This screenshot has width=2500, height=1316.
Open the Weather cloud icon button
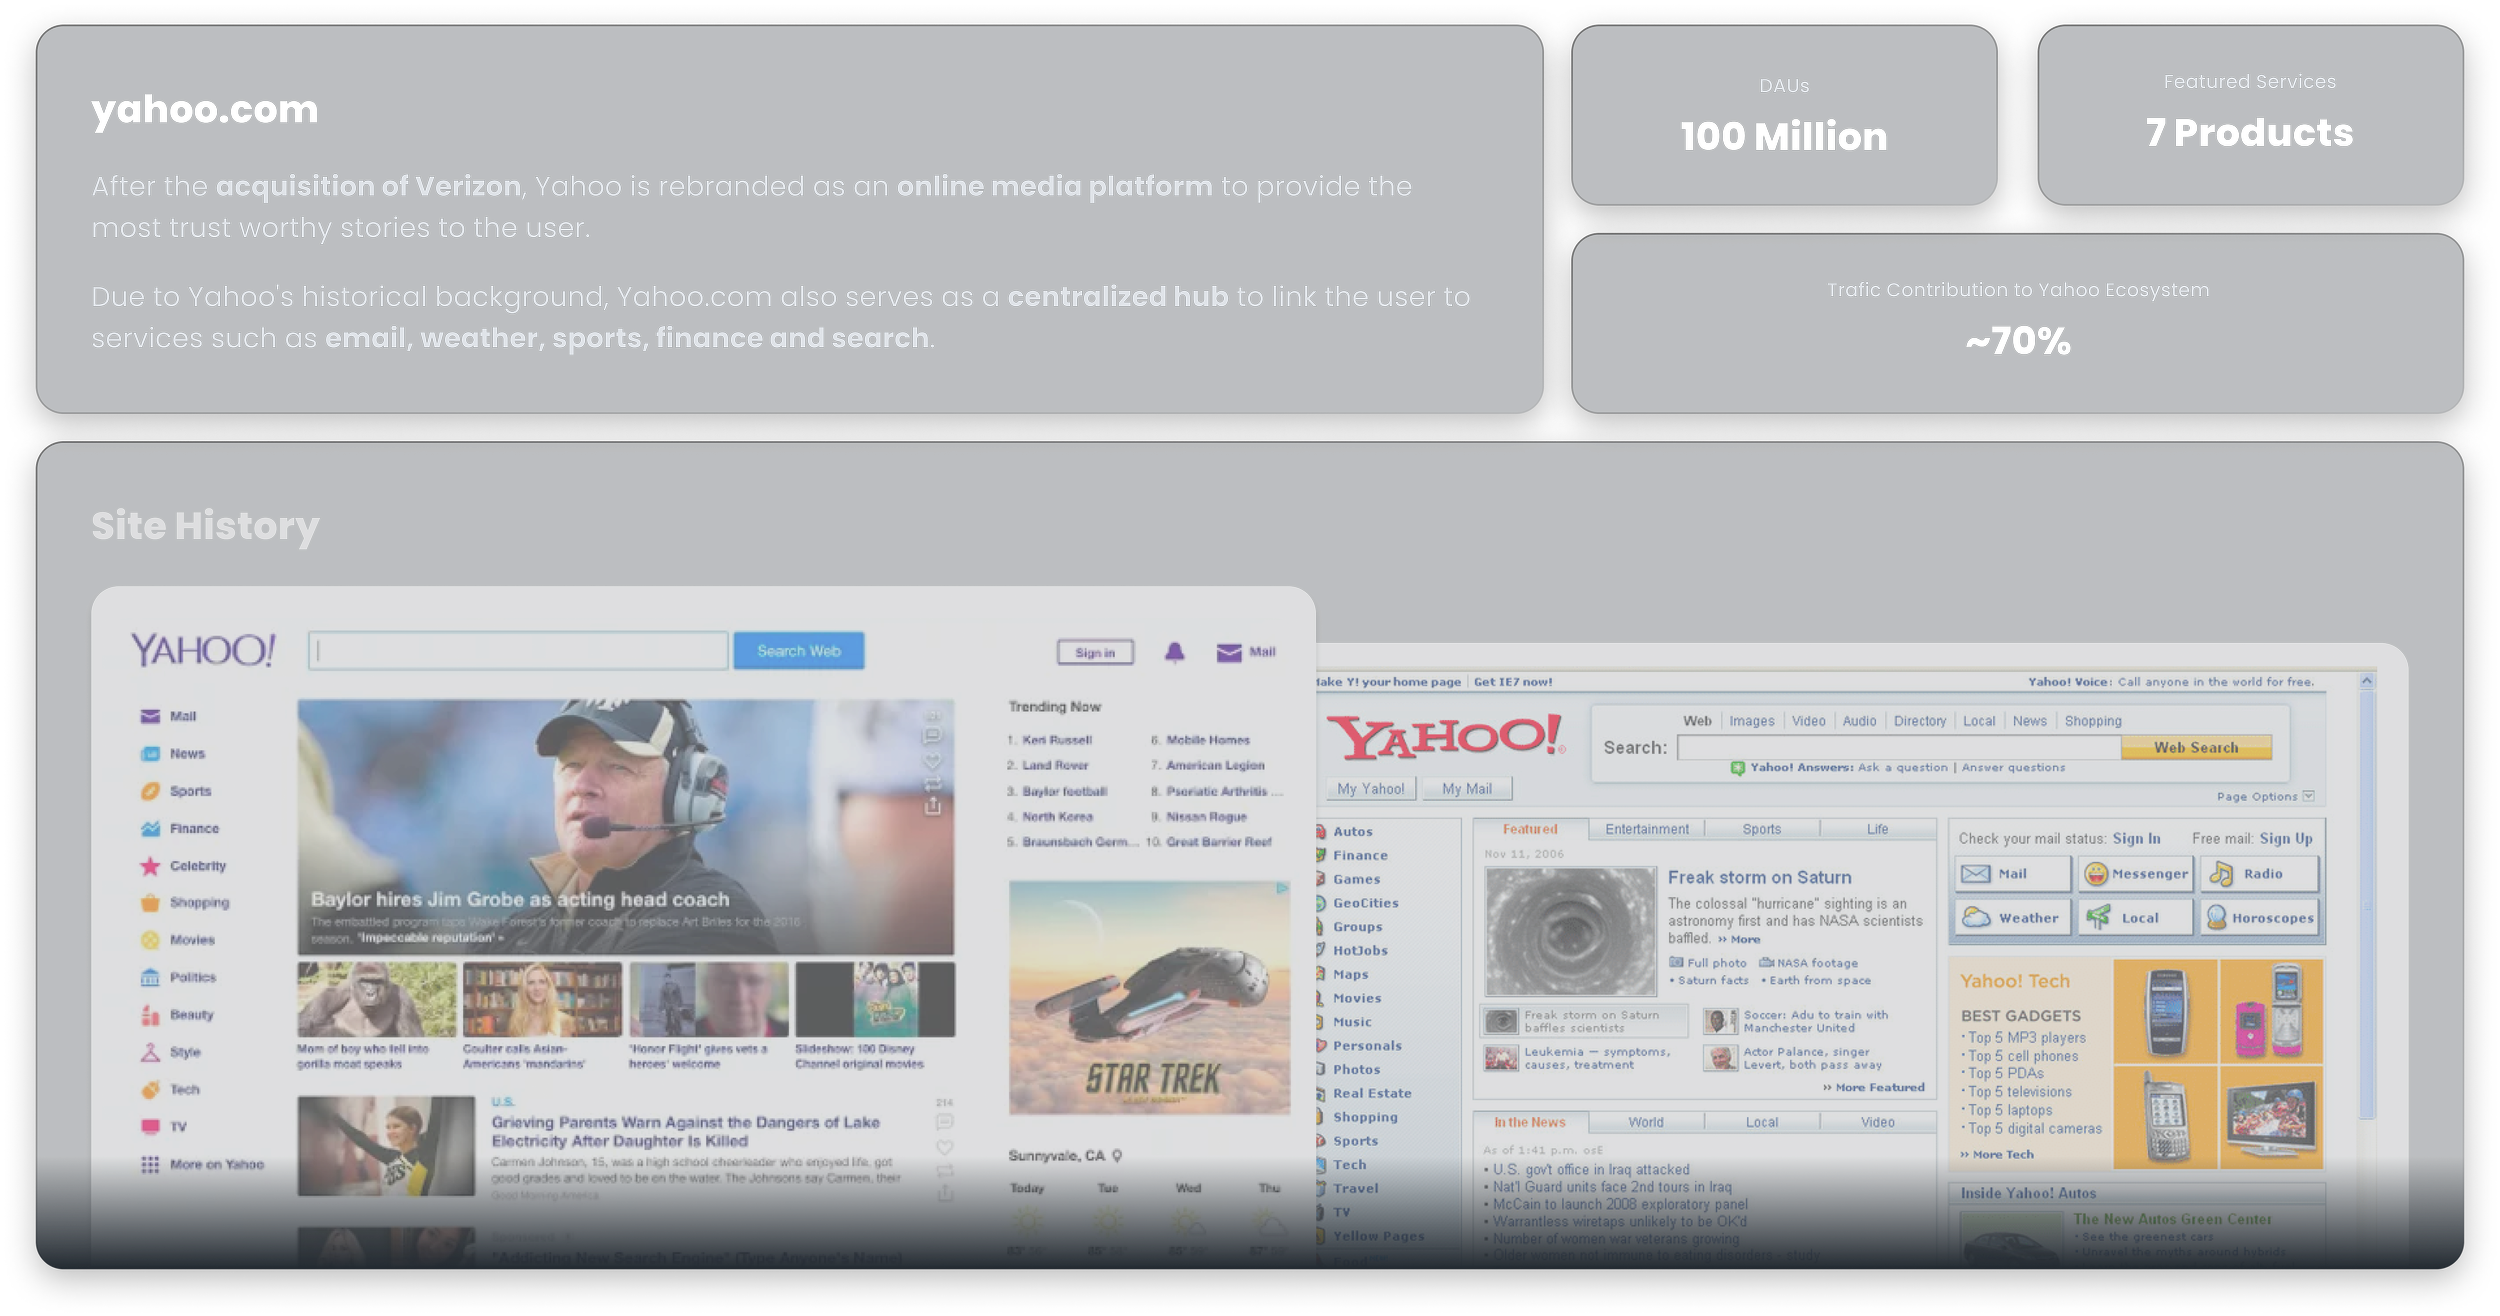pyautogui.click(x=1976, y=918)
